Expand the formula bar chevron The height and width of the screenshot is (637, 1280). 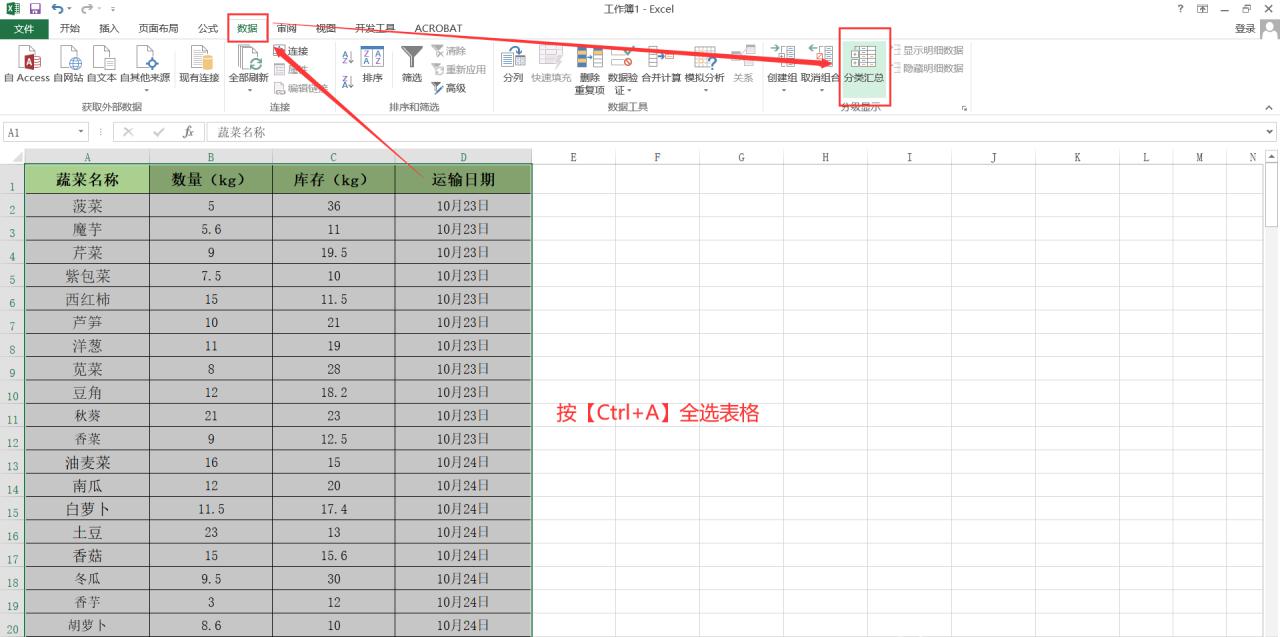pos(1271,132)
